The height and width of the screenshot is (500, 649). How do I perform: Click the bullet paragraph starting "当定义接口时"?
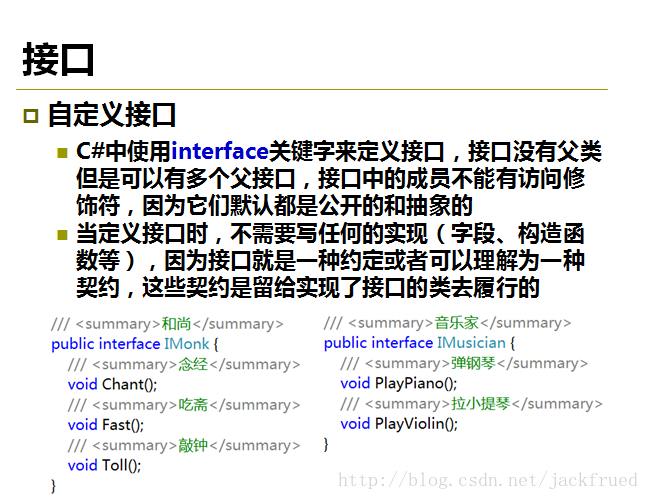pyautogui.click(x=330, y=260)
